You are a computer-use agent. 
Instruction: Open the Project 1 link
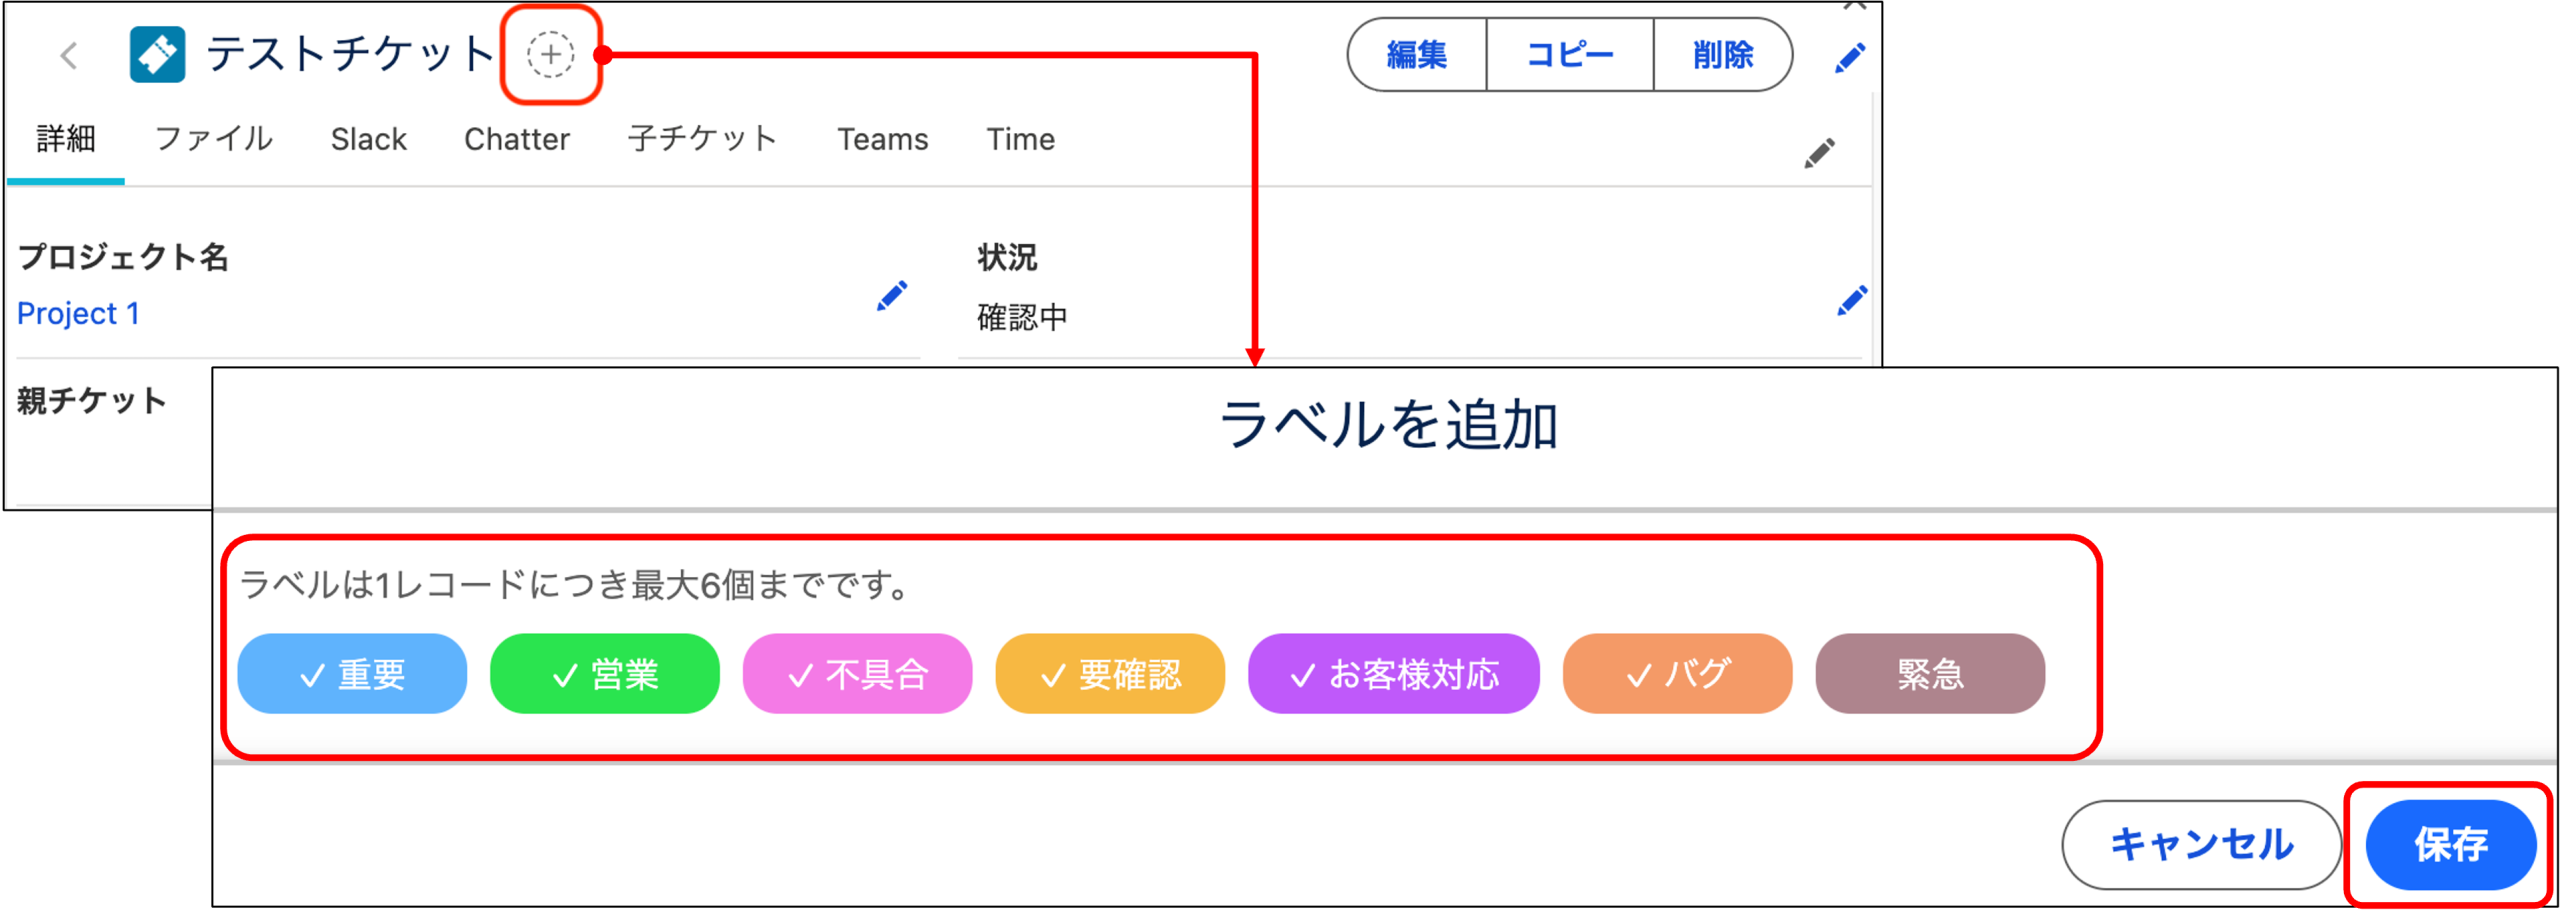coord(78,314)
